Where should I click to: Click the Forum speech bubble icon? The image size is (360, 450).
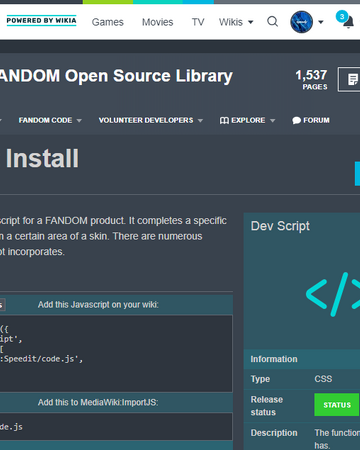coord(296,120)
